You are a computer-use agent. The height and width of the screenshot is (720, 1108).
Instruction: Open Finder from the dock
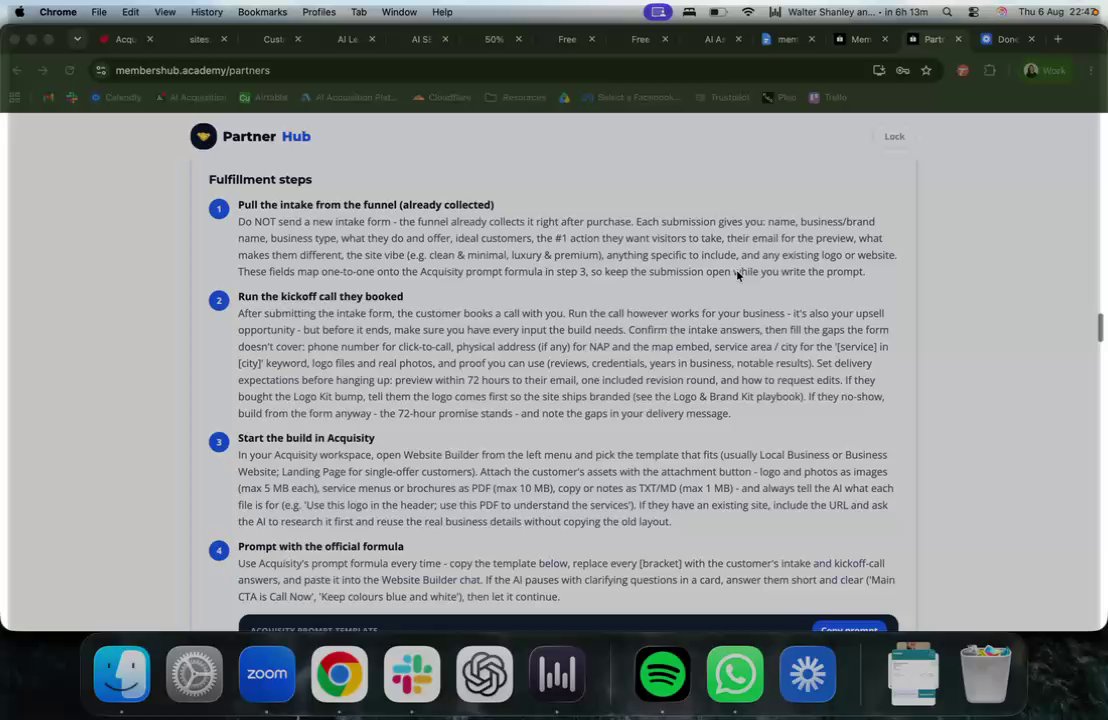pos(122,673)
